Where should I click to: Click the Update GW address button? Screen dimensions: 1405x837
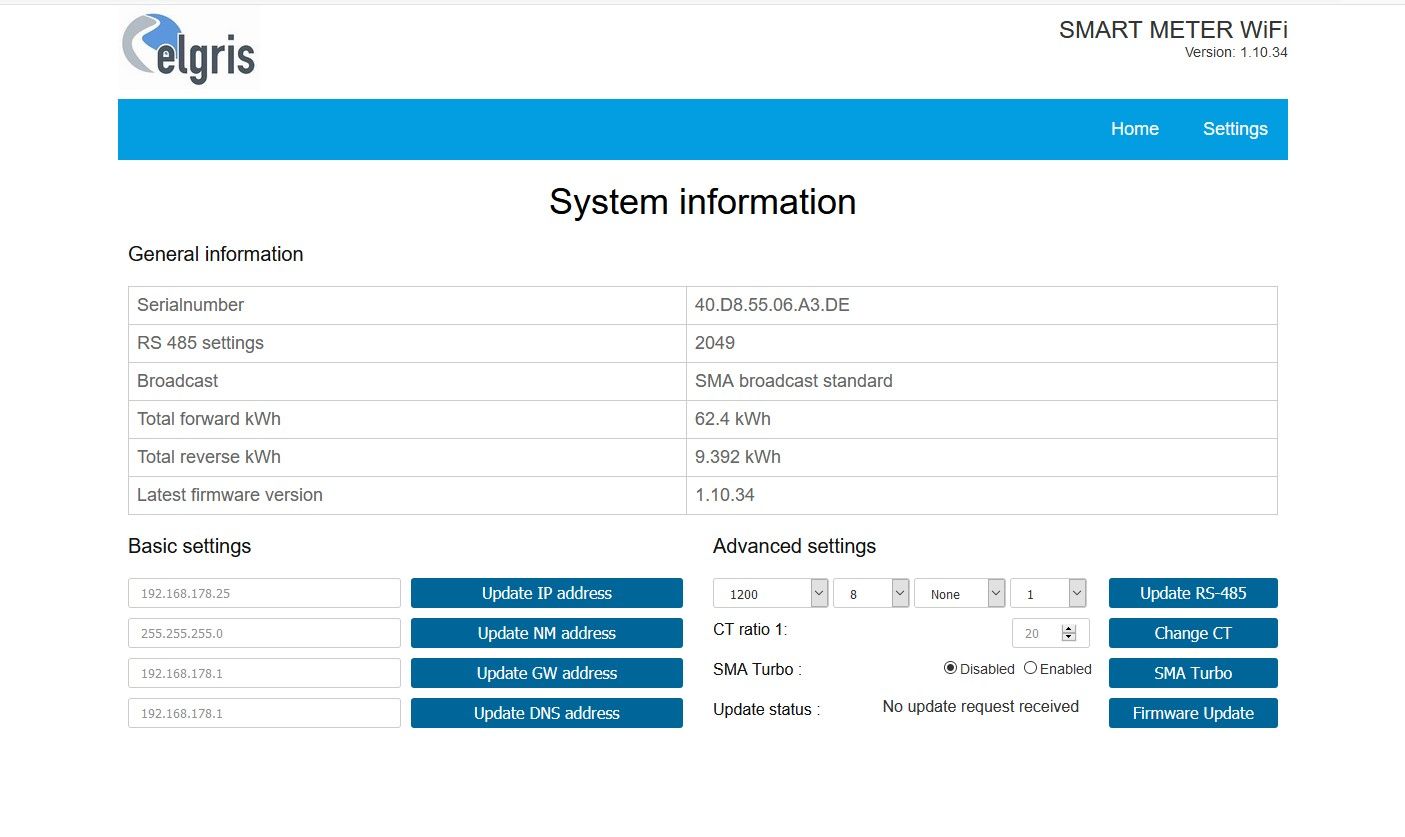click(546, 673)
